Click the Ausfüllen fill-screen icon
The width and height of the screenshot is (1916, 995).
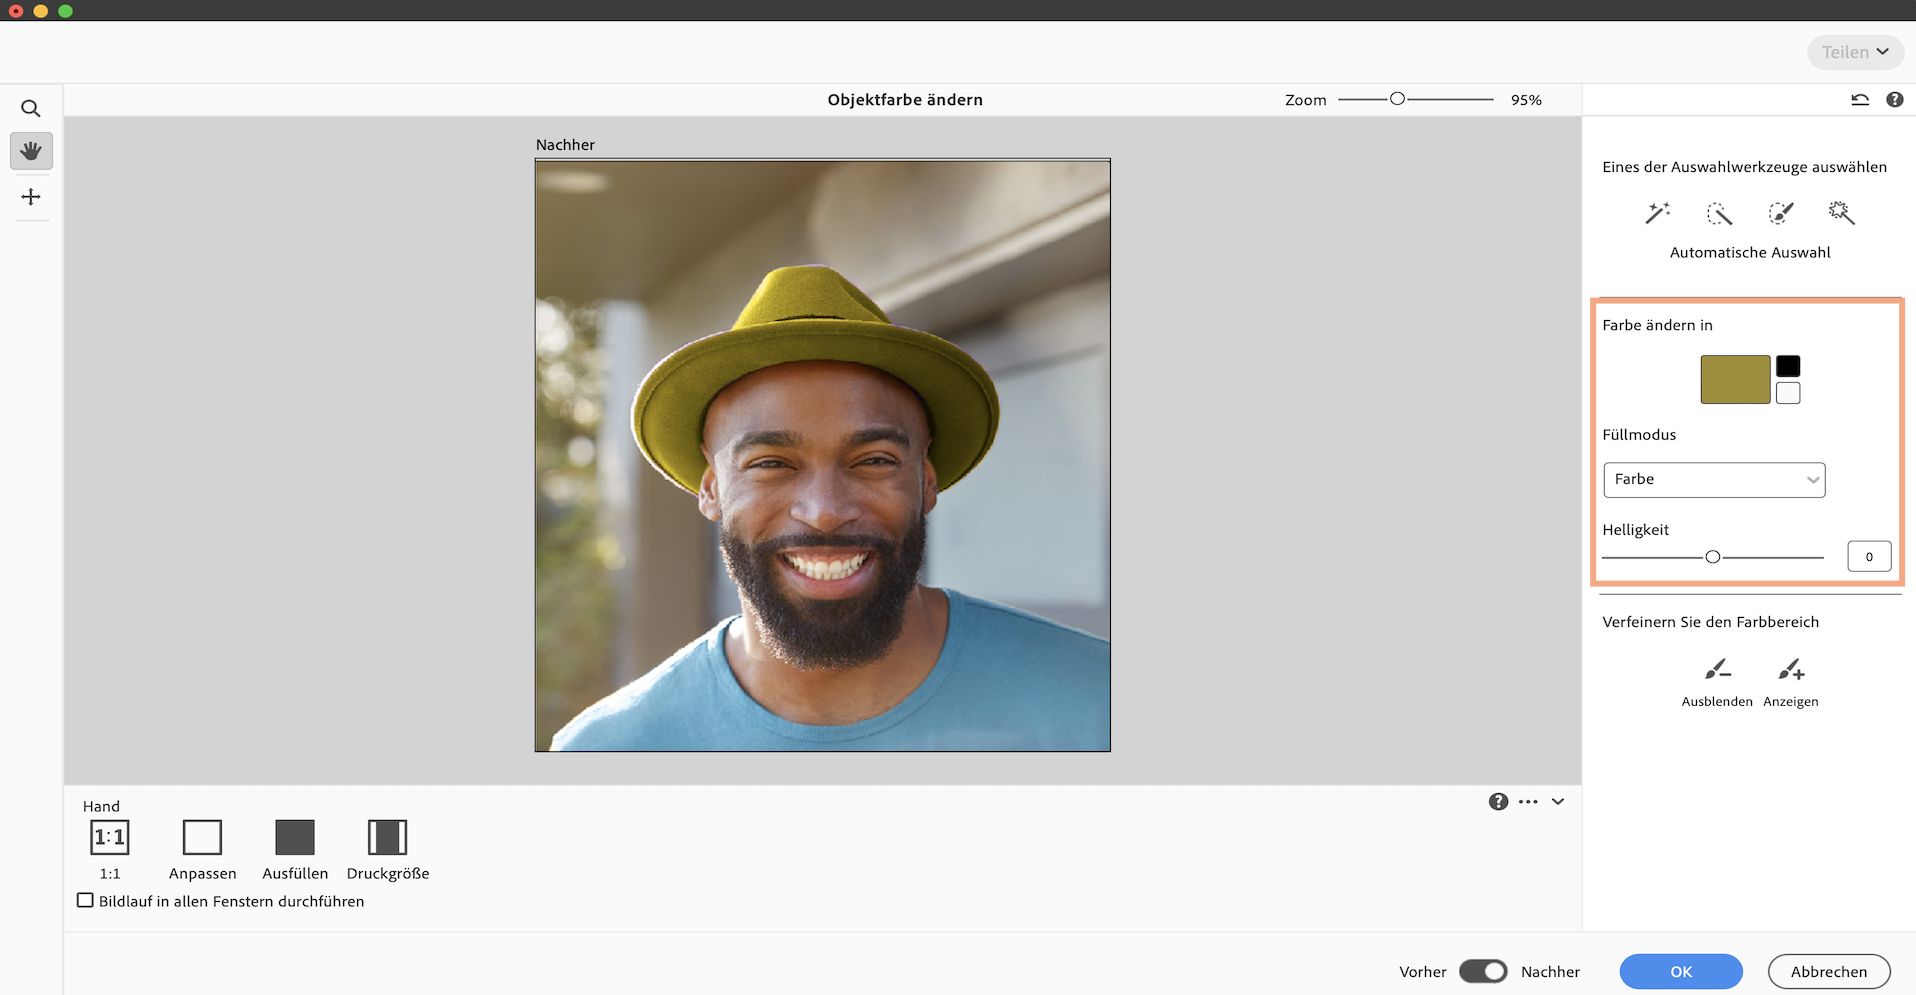295,837
